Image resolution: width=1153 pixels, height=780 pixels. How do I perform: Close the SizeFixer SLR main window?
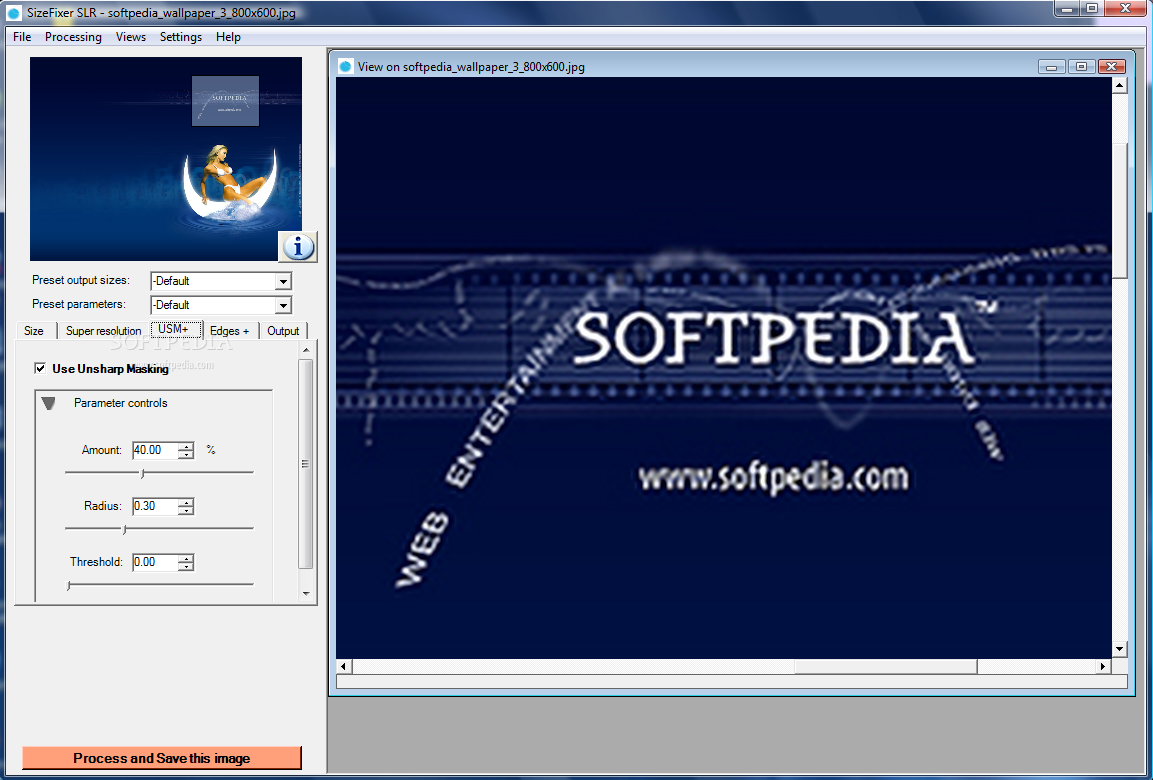tap(1126, 8)
